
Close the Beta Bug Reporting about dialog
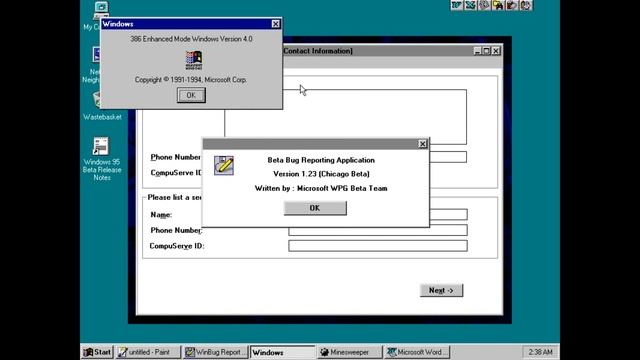(422, 144)
